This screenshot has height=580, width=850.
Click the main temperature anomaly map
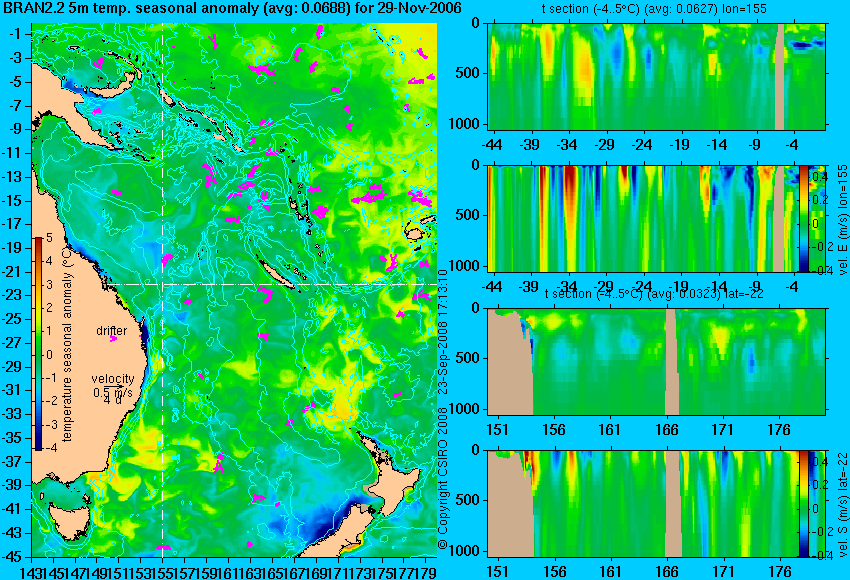pos(234,290)
